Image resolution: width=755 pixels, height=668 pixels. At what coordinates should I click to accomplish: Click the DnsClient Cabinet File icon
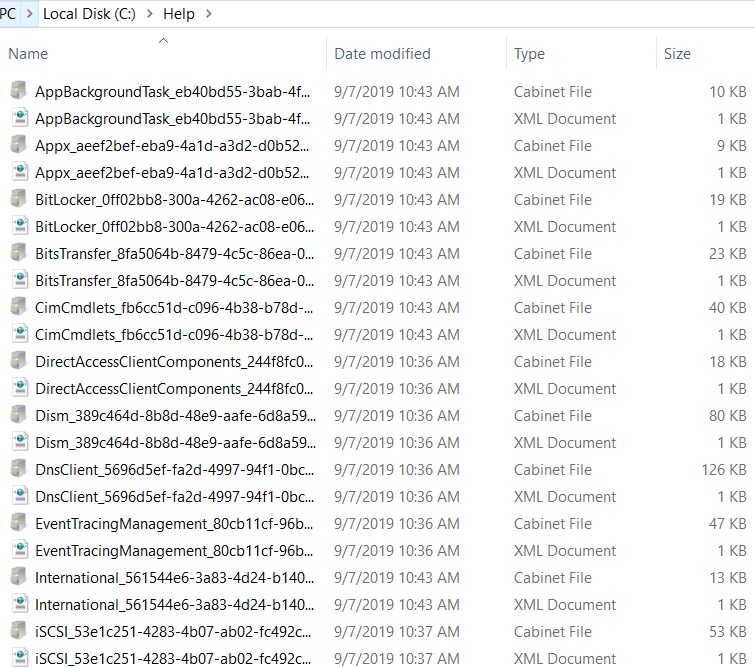(x=19, y=469)
